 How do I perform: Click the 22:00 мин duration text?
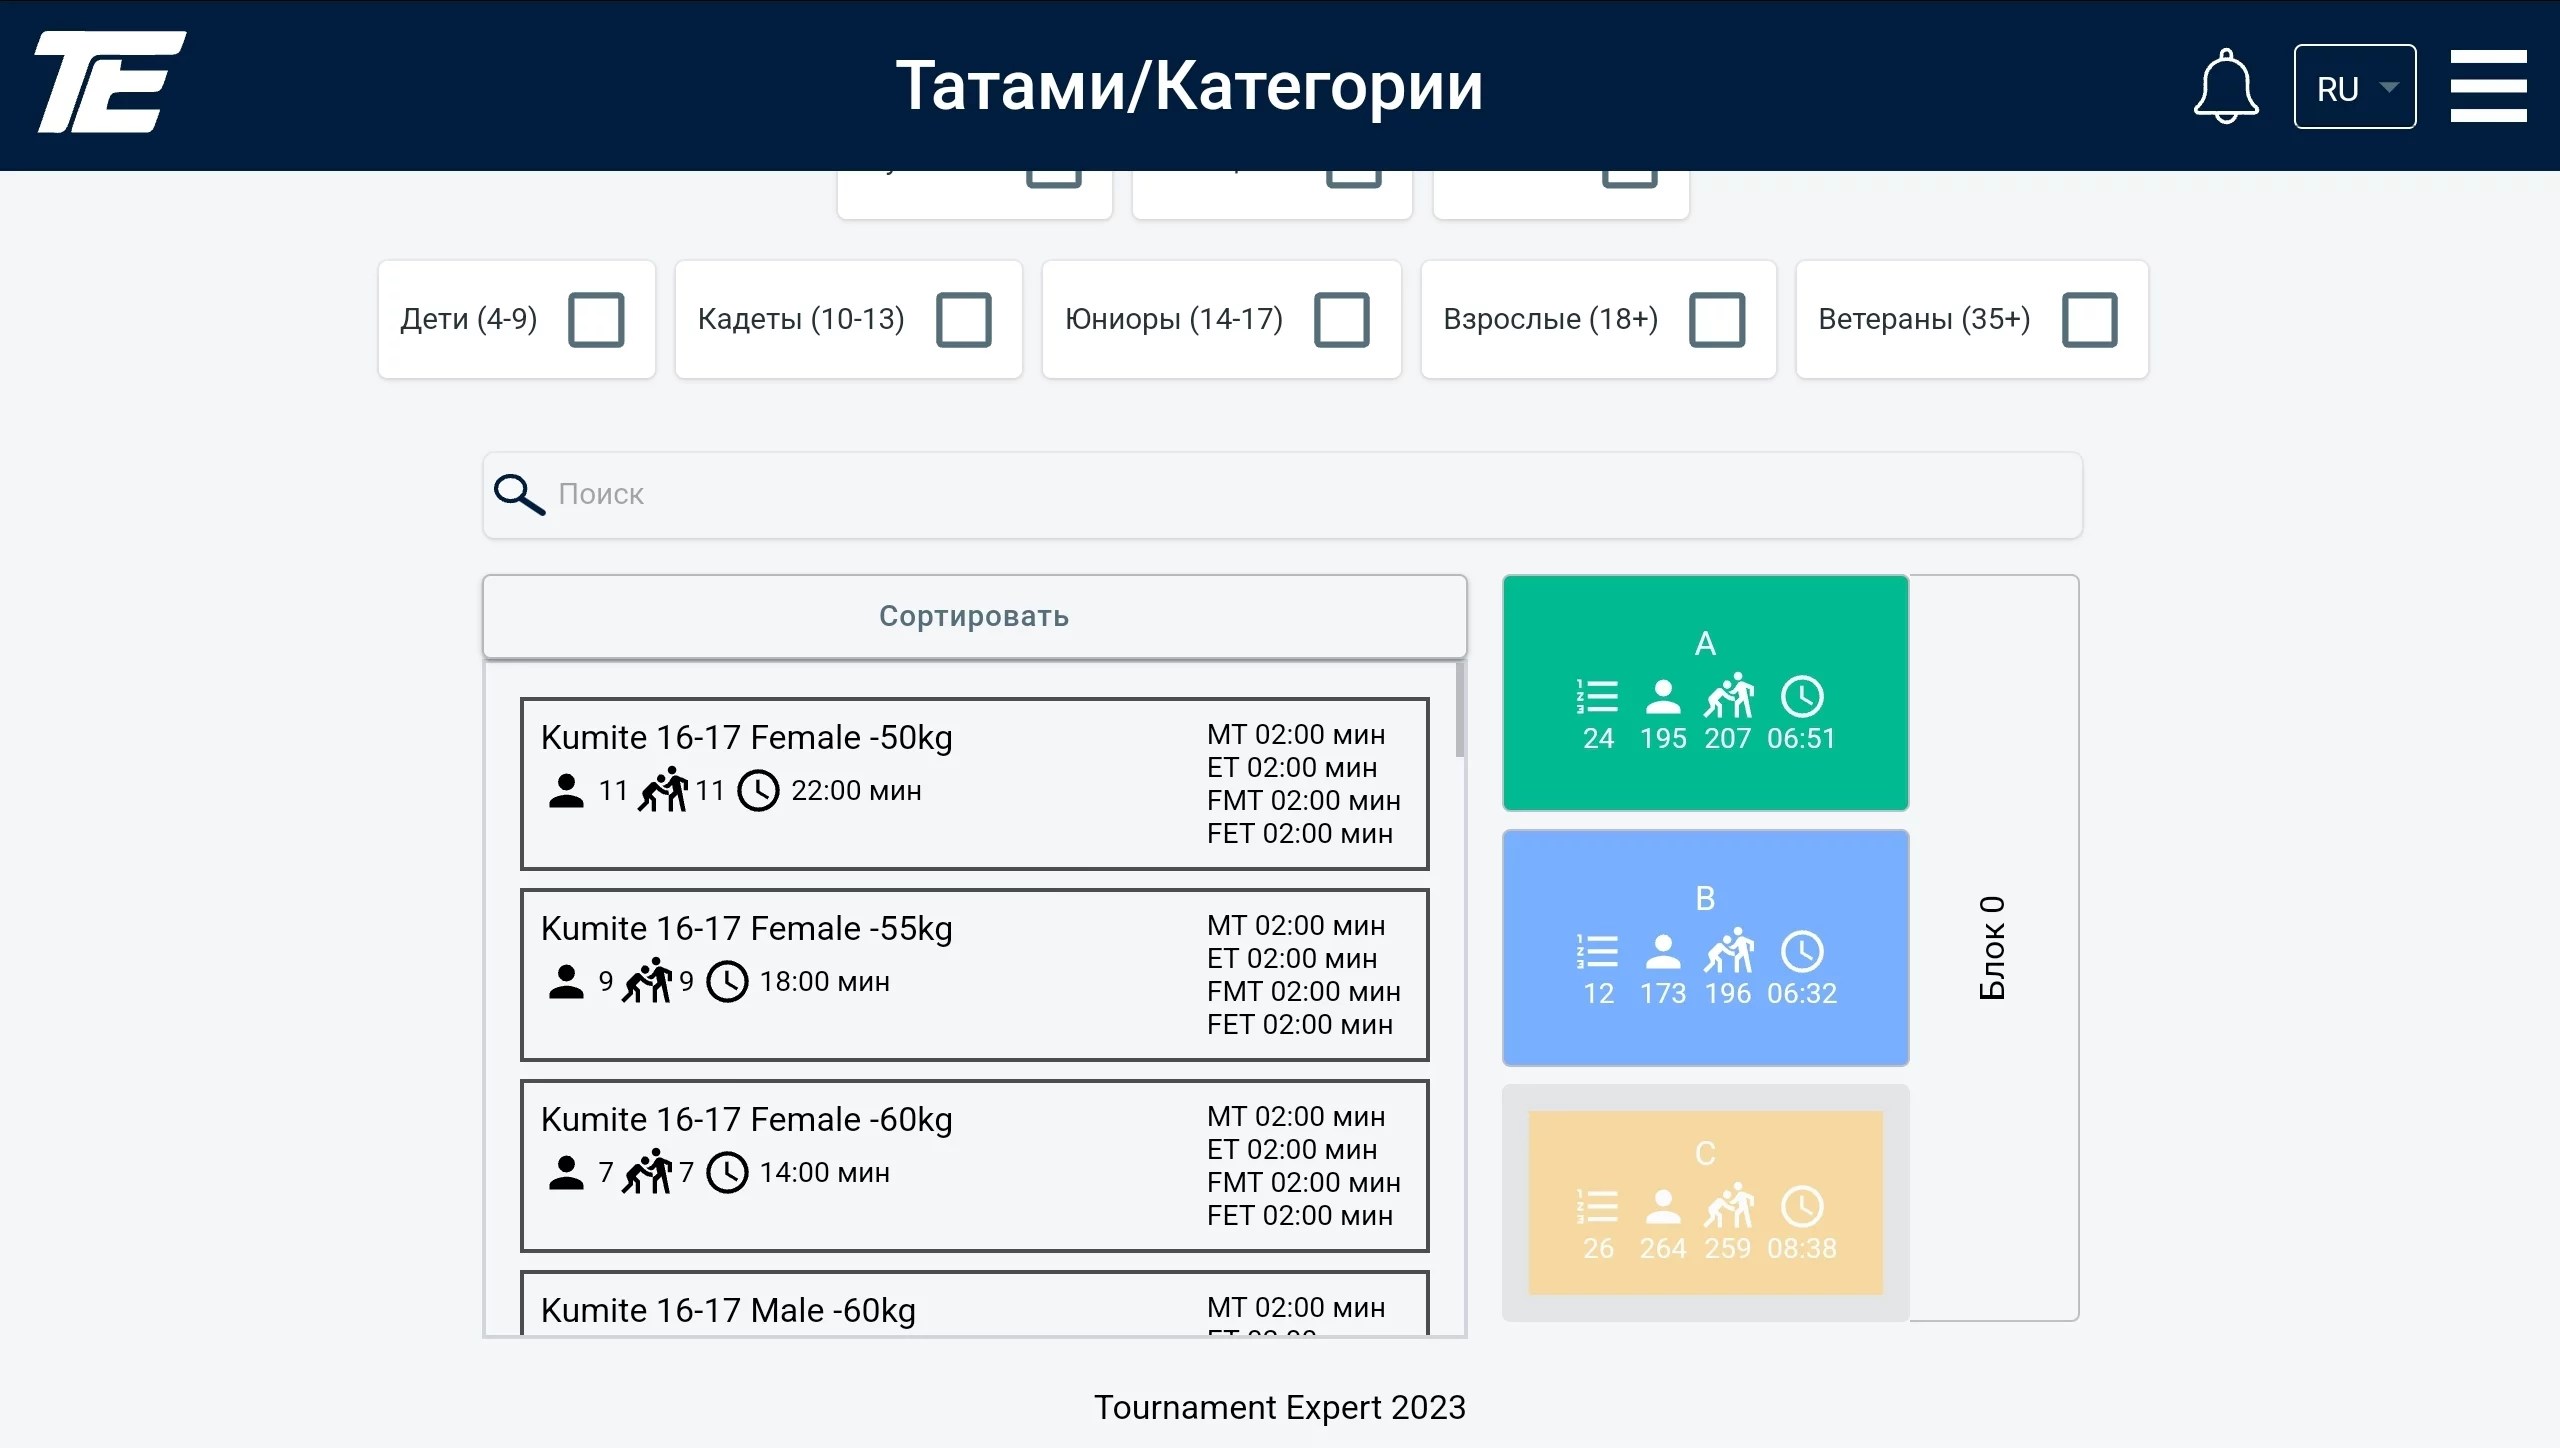tap(856, 791)
